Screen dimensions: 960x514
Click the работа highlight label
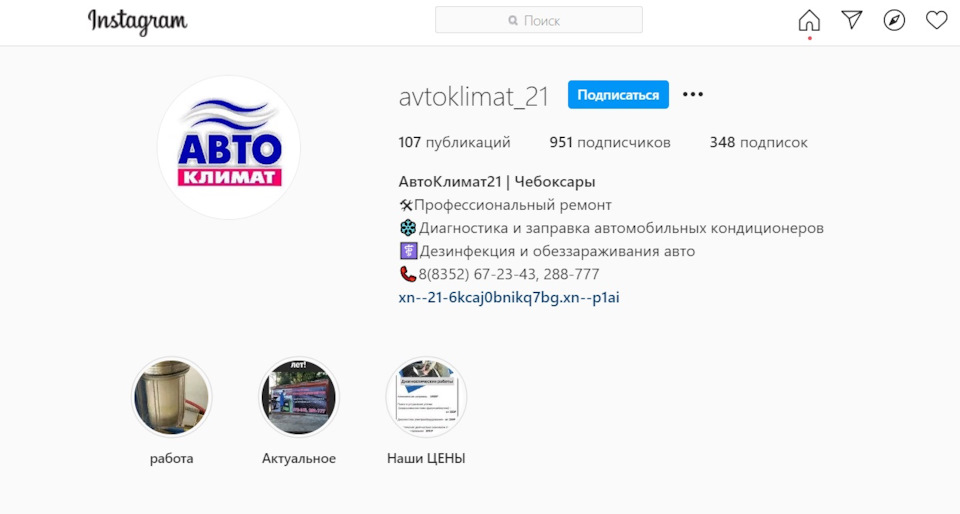[x=171, y=458]
